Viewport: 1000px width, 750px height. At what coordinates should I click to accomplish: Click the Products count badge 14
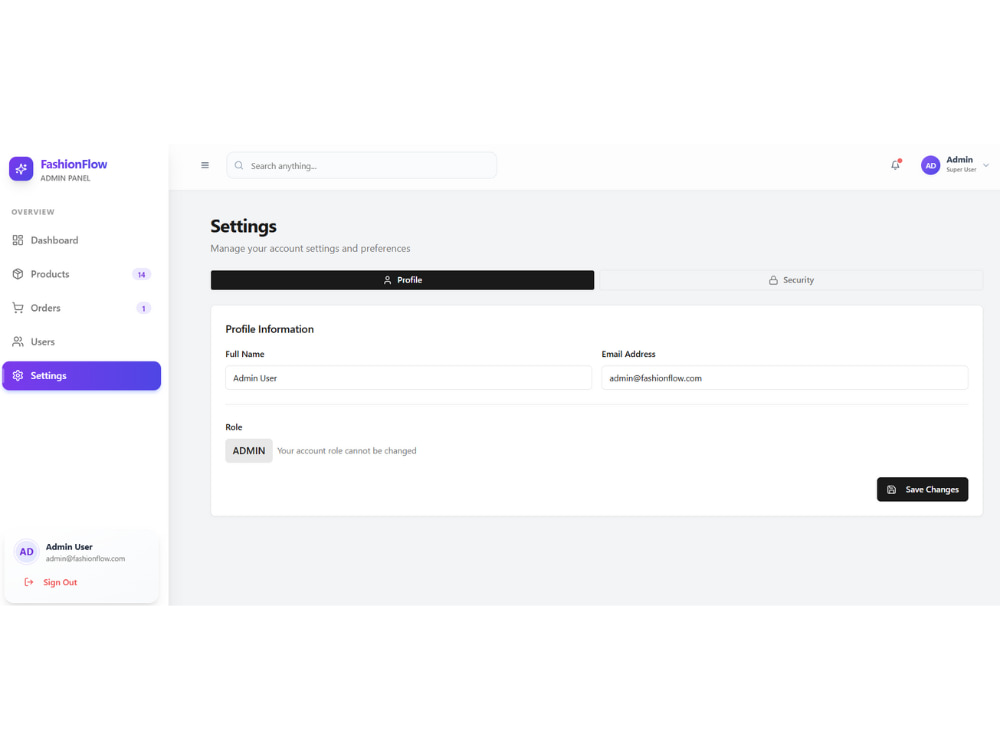pyautogui.click(x=142, y=274)
